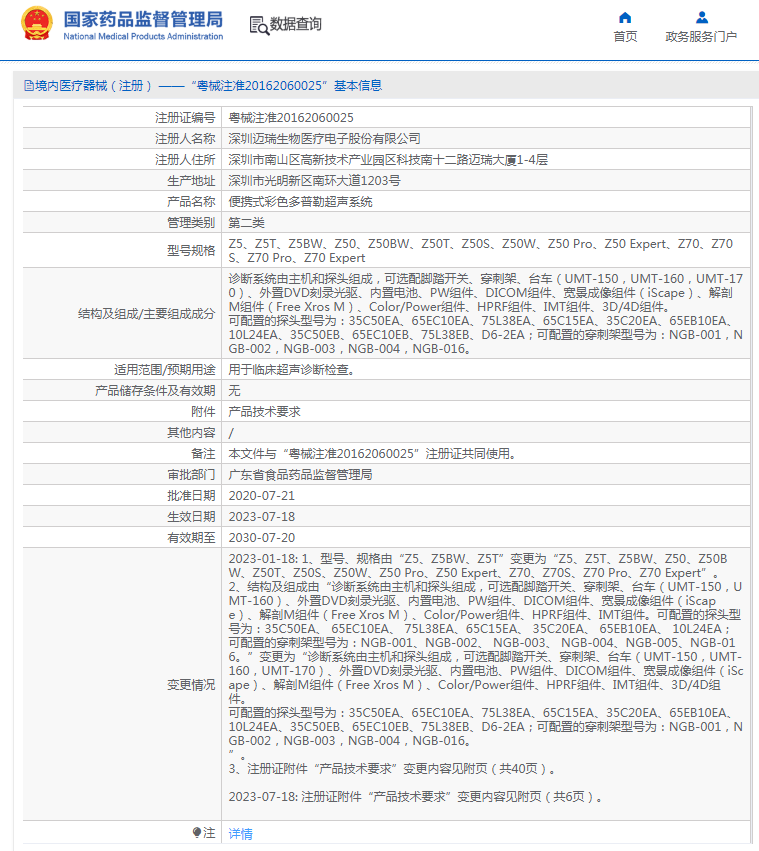The height and width of the screenshot is (851, 759).
Task: Click the document icon before 境内医疗器械
Action: (29, 86)
